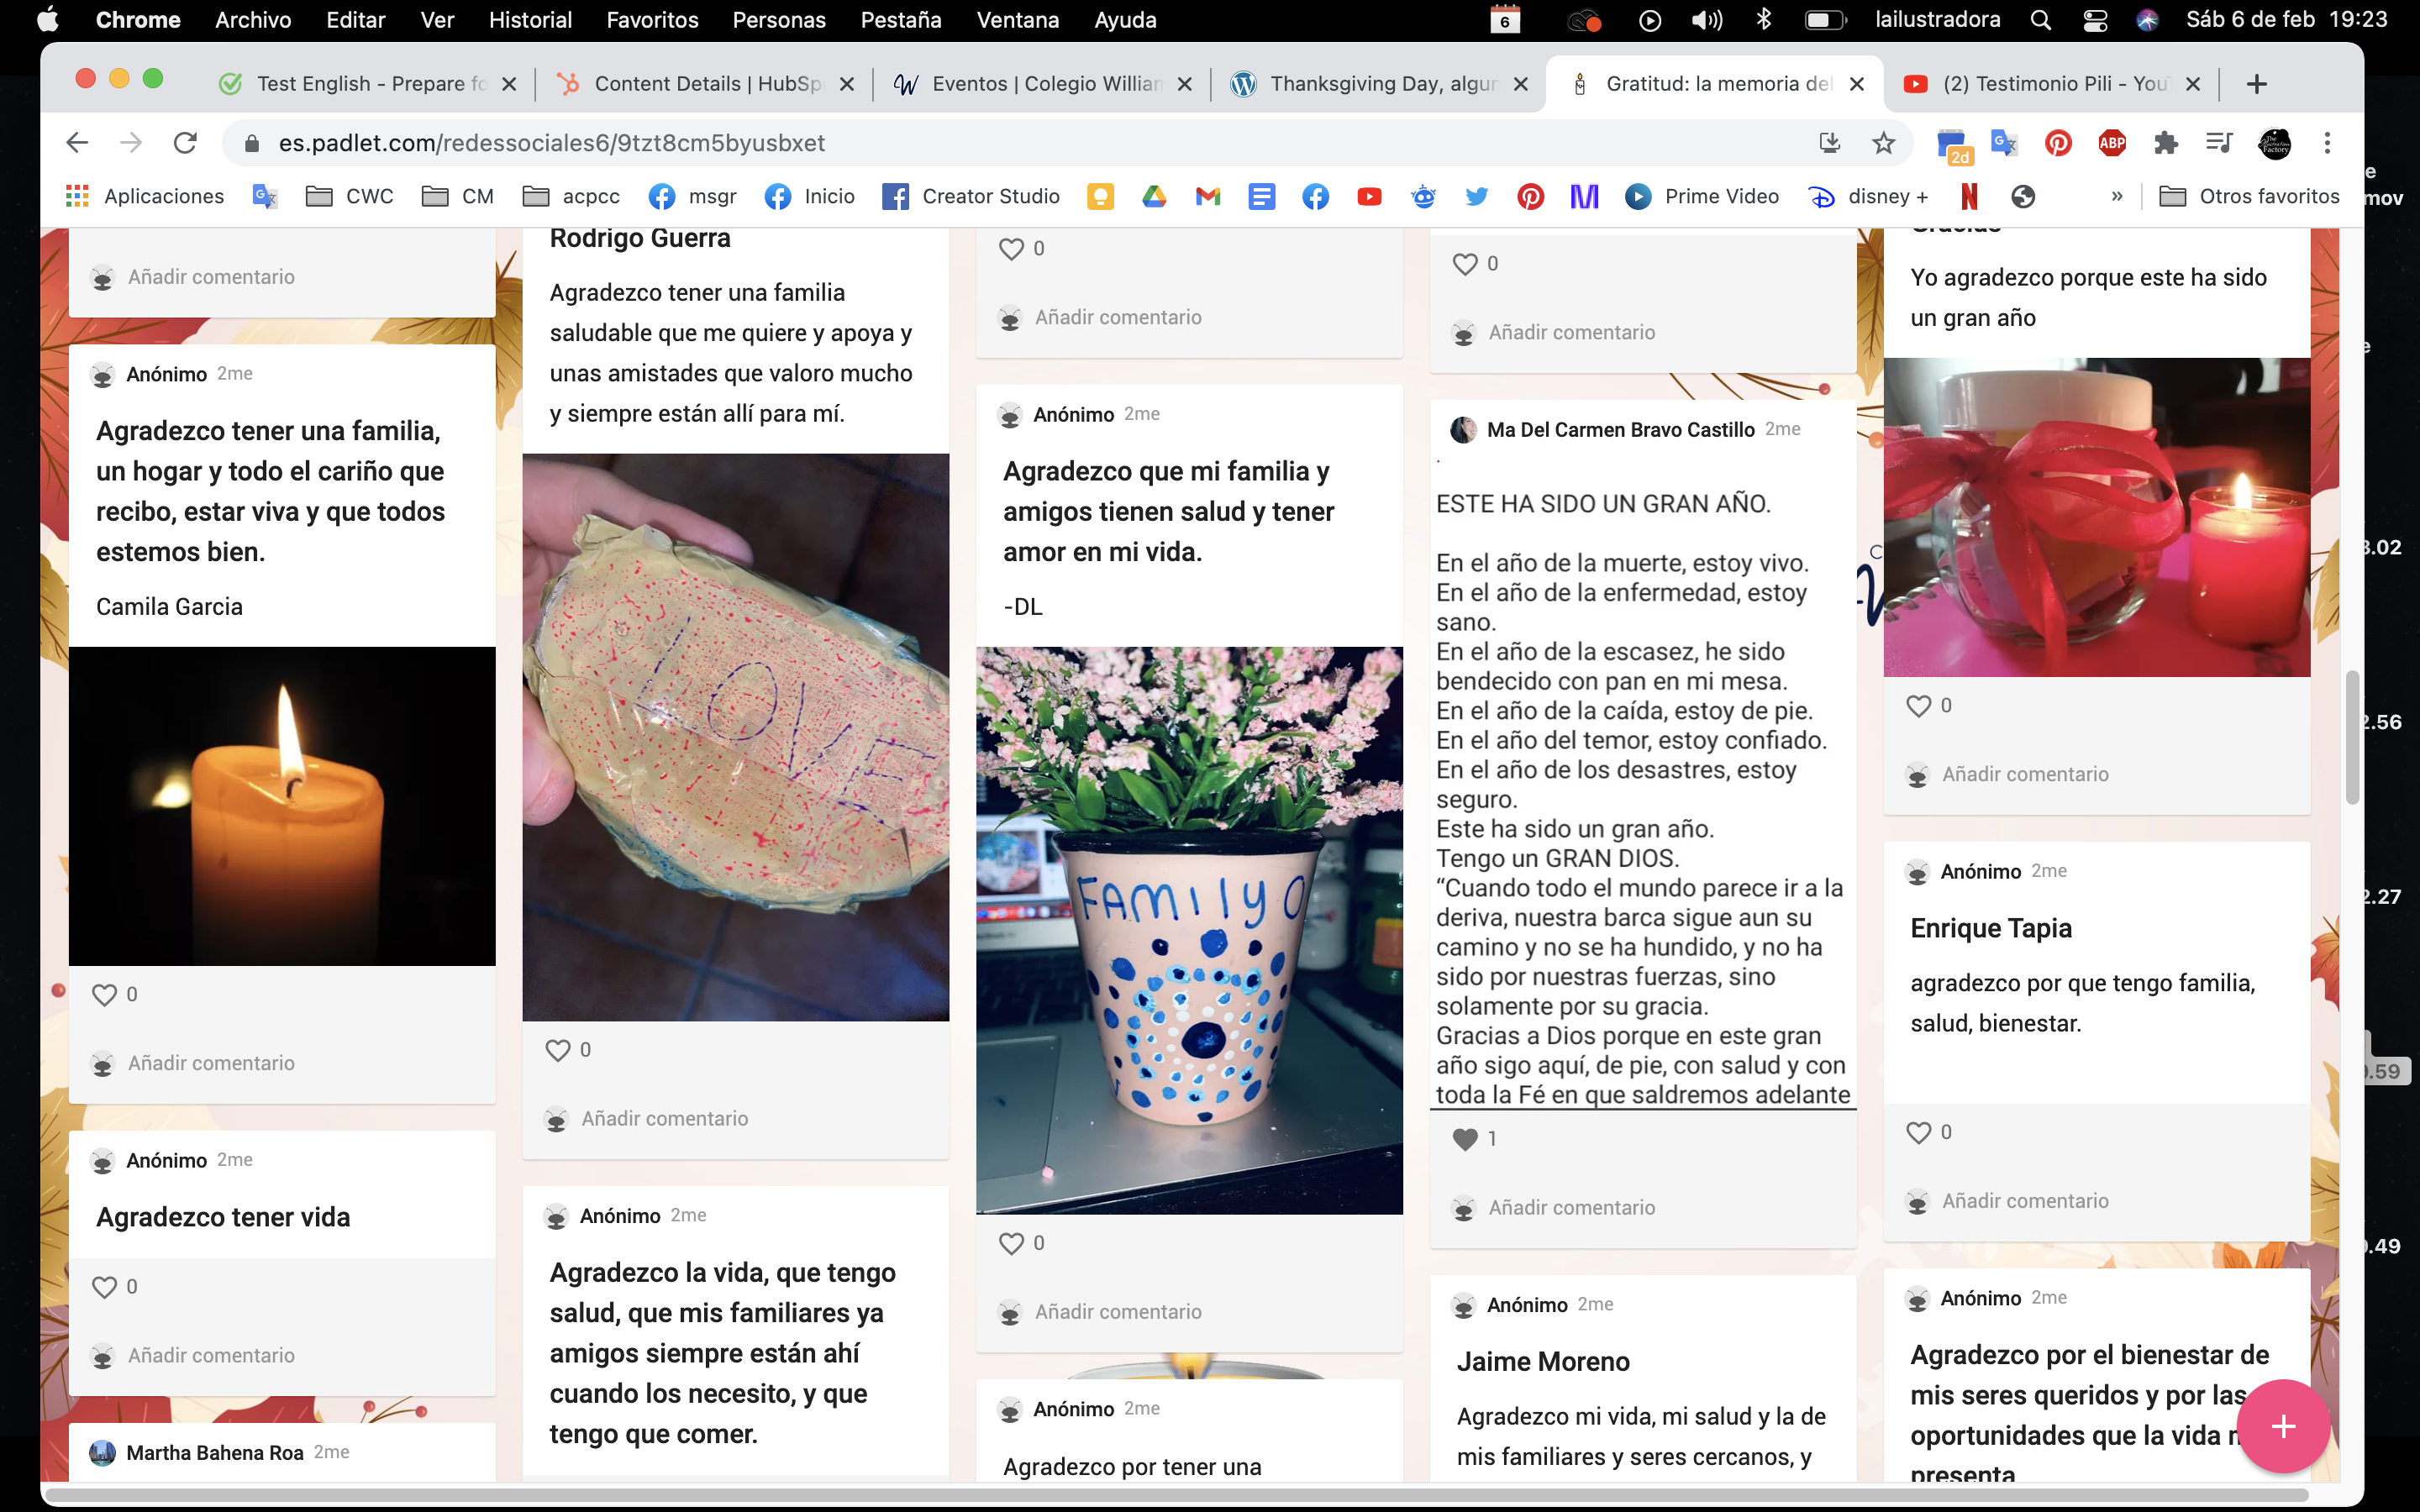Open the AdBlock Plus extension
Screen dimensions: 2420x1512
tap(2111, 143)
